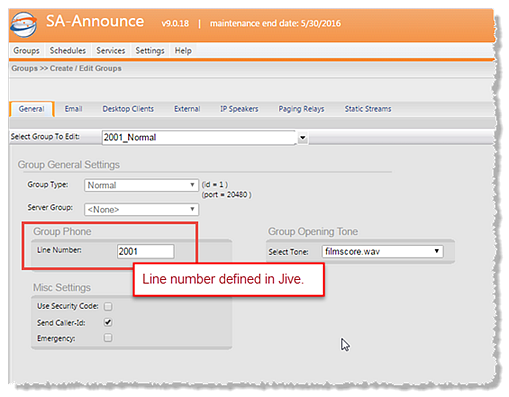
Task: Go to the IP Speakers tab
Action: [x=239, y=109]
